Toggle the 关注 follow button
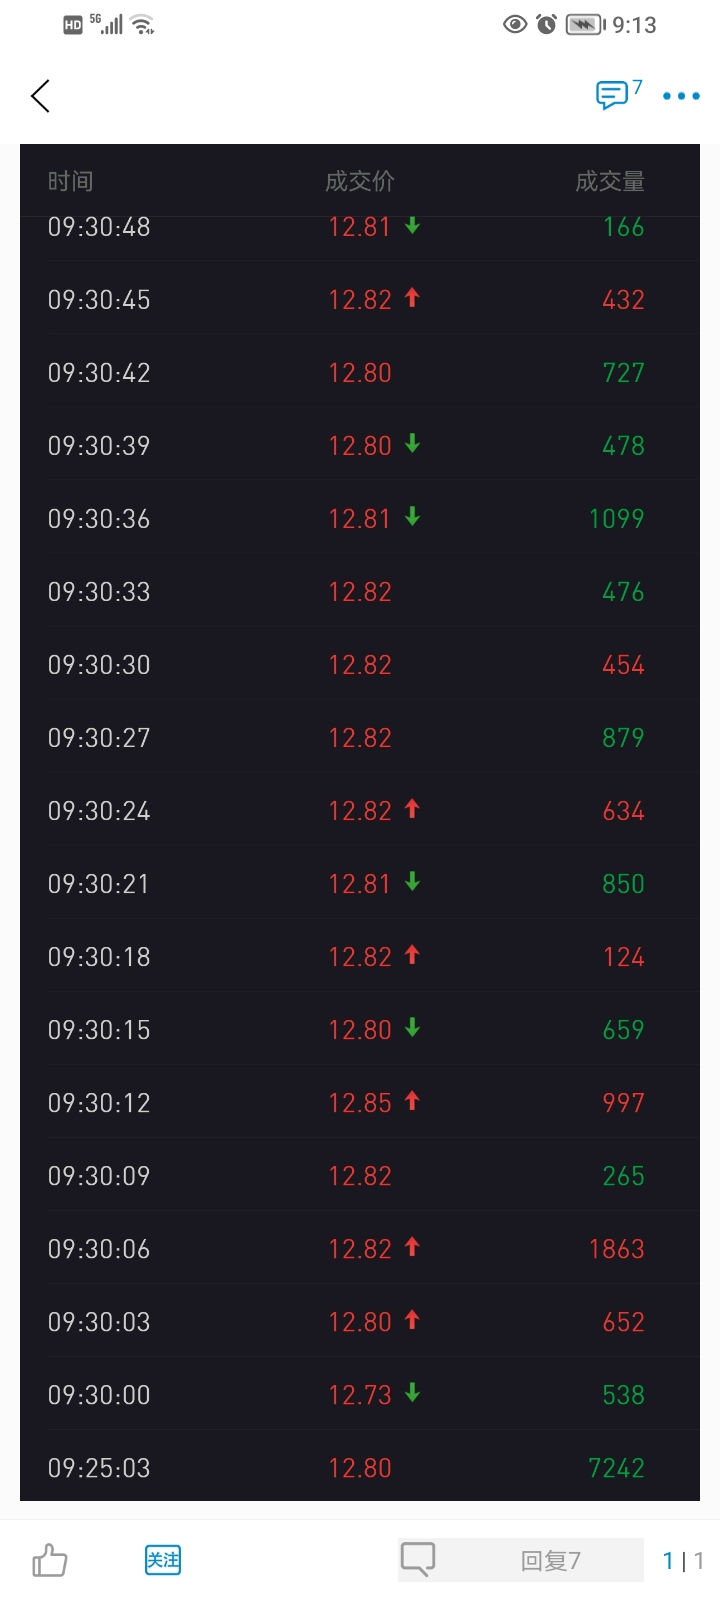 coord(163,1560)
